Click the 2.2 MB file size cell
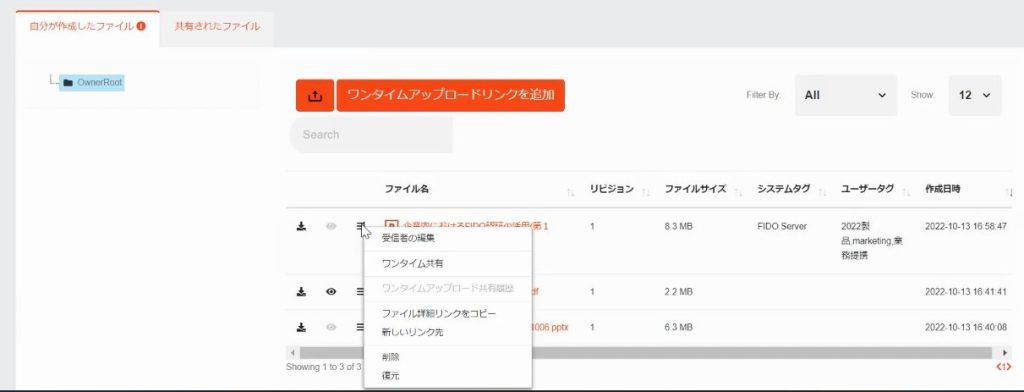The height and width of the screenshot is (392, 1024). coord(679,291)
